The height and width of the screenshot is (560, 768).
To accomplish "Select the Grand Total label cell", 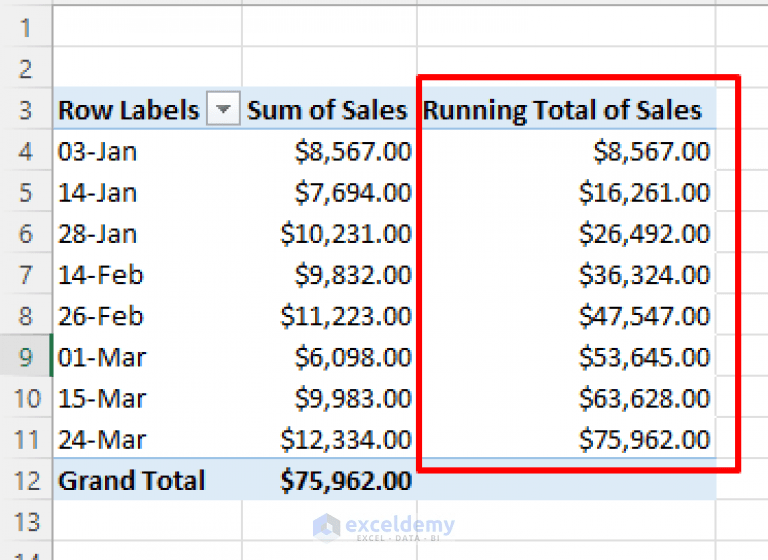I will (x=147, y=480).
